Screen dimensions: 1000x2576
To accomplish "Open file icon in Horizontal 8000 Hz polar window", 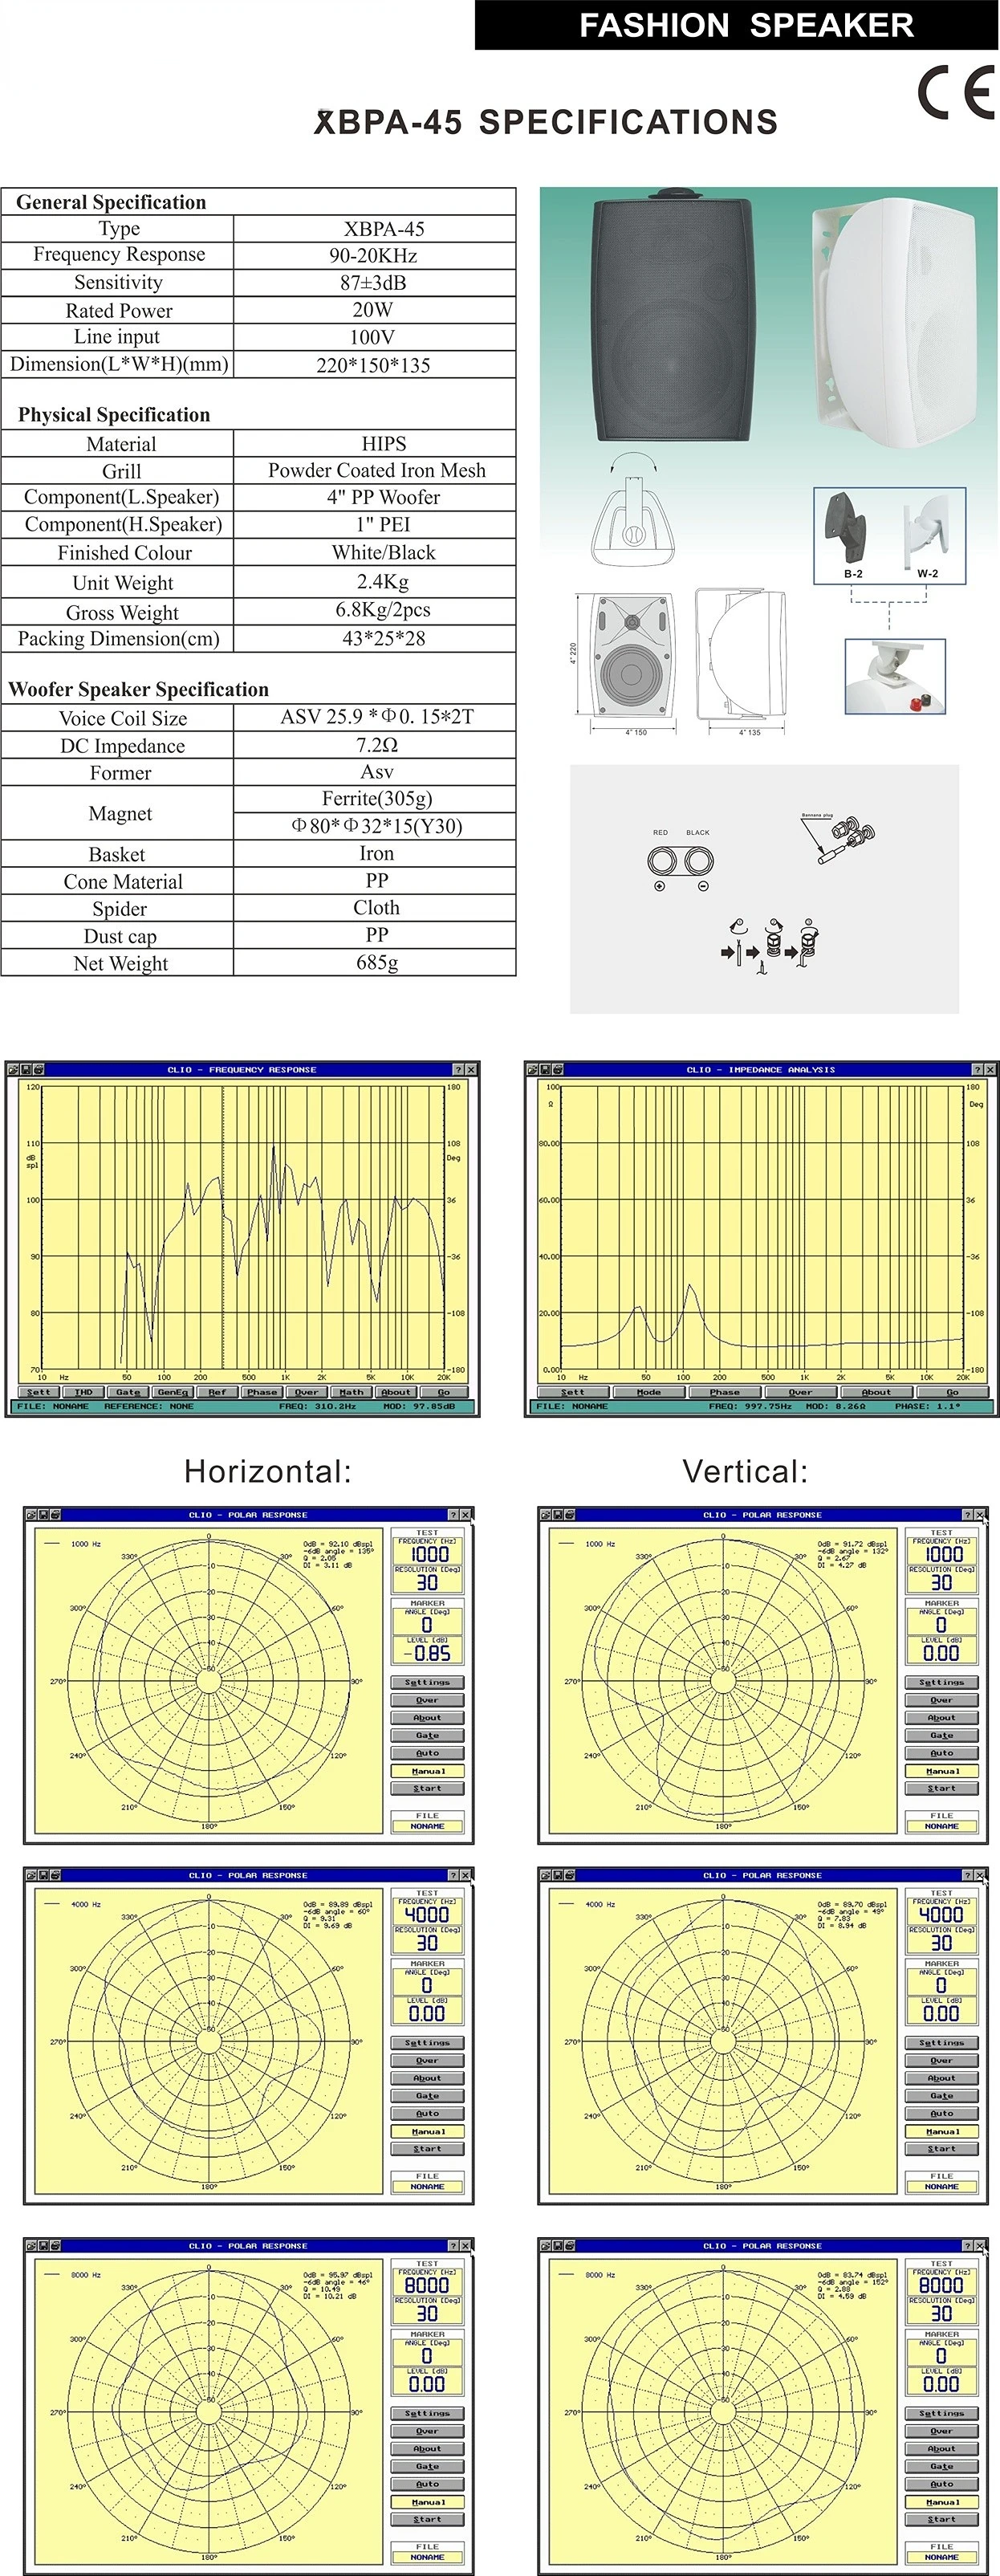I will (32, 2245).
